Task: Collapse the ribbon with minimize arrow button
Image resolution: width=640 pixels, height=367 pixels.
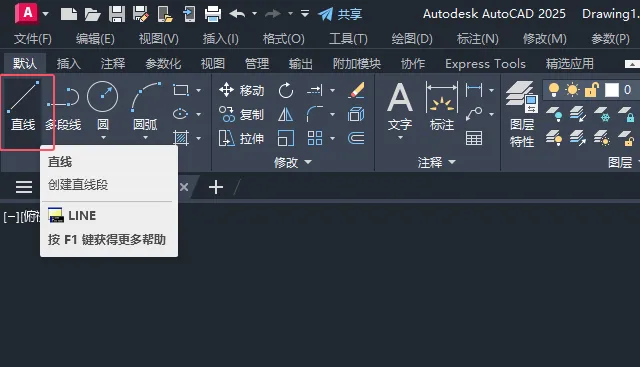Action: click(632, 64)
